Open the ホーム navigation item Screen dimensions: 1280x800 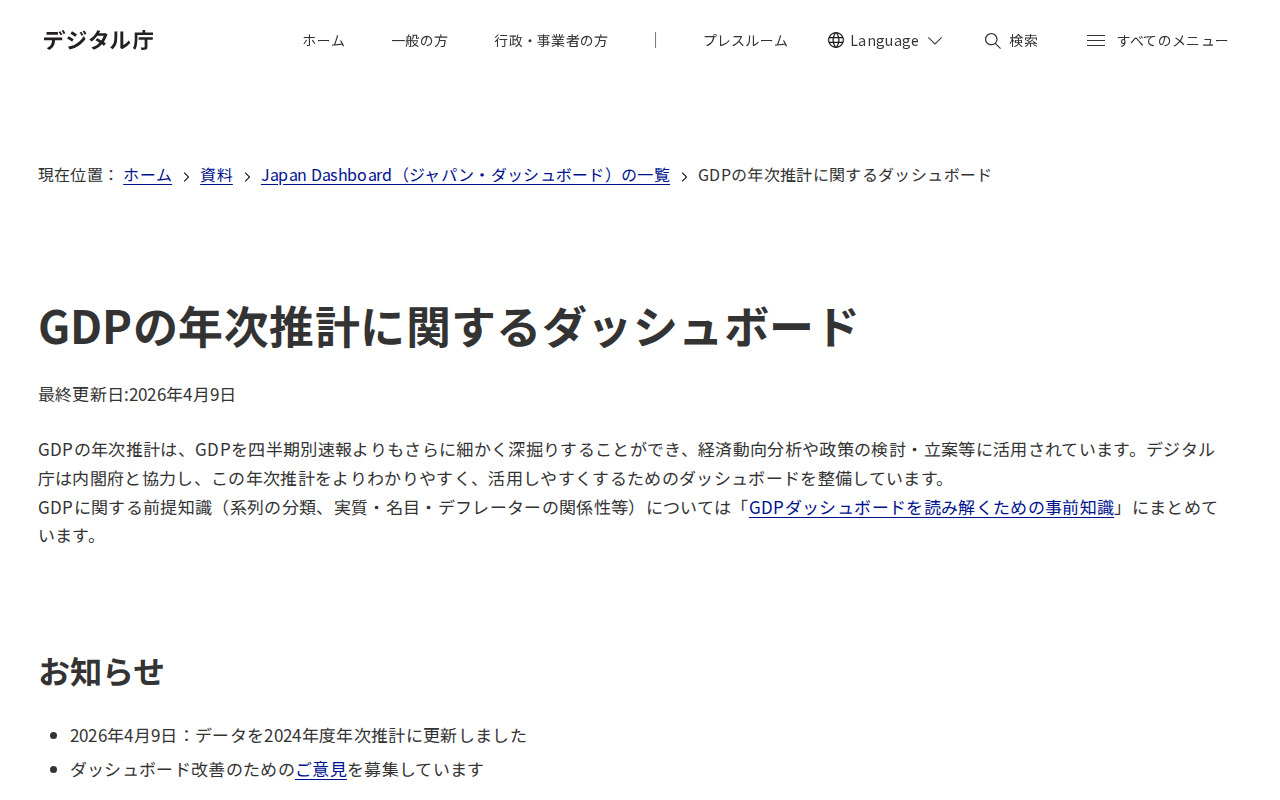(x=323, y=40)
